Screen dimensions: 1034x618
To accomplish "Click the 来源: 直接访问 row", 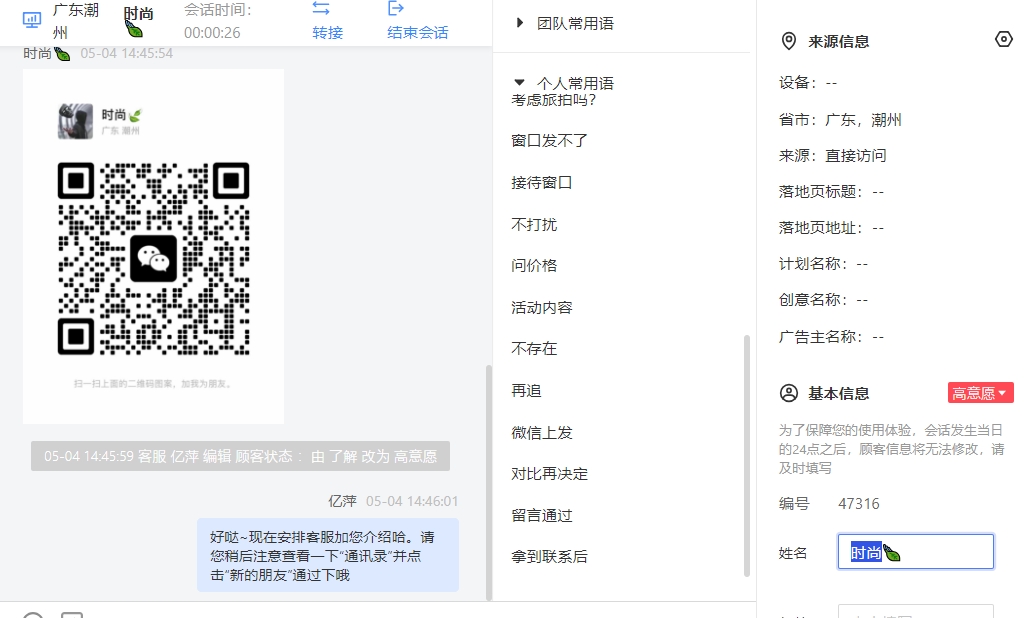I will point(832,156).
